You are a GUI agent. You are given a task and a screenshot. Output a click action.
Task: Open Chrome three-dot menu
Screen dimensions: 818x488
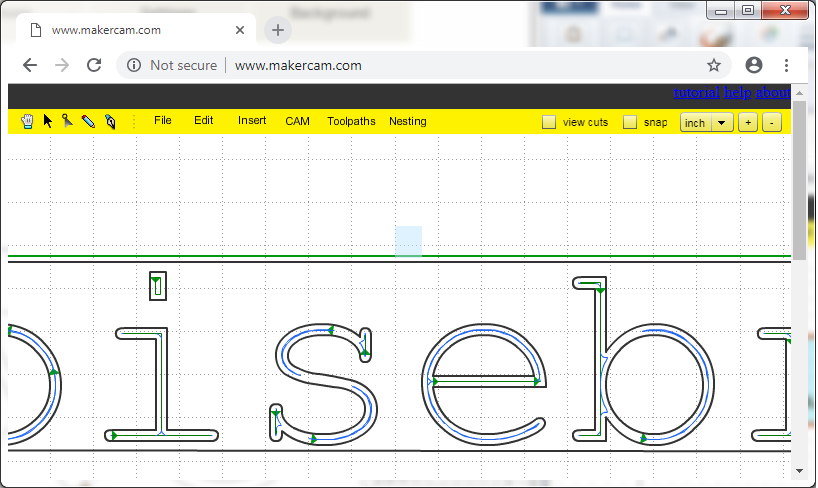787,65
